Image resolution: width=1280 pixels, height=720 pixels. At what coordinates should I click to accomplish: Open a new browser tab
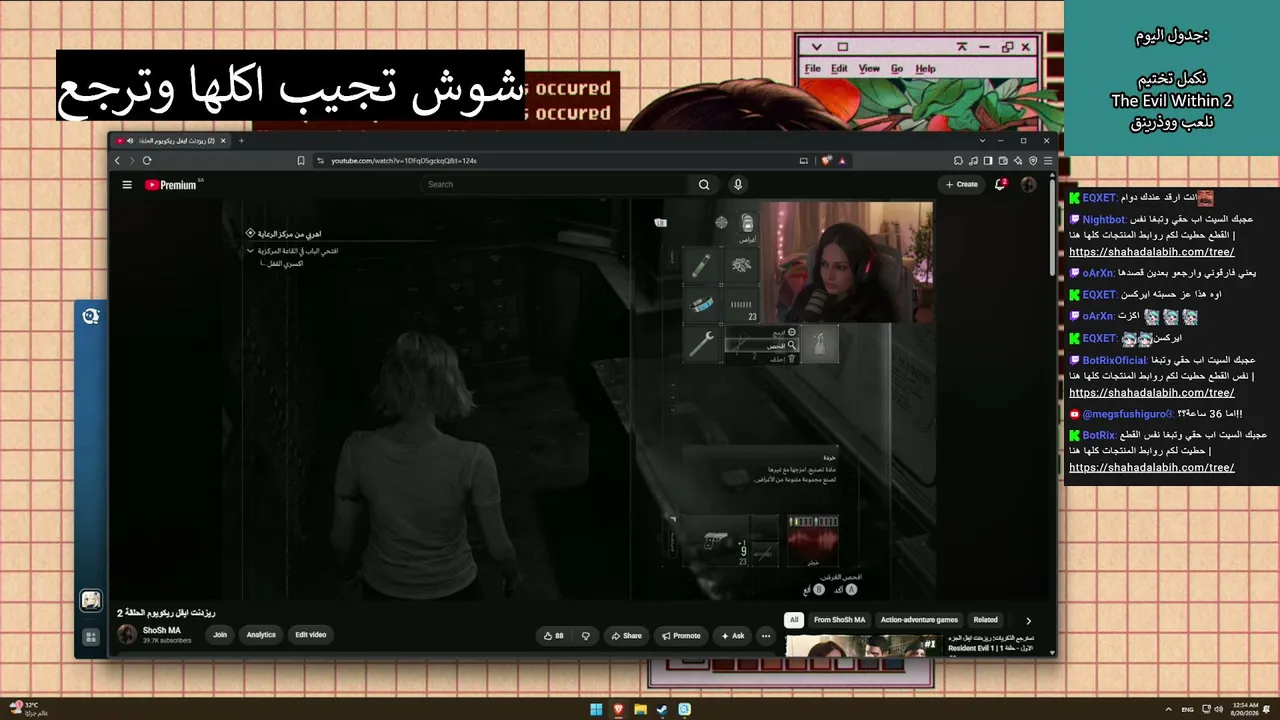[241, 141]
